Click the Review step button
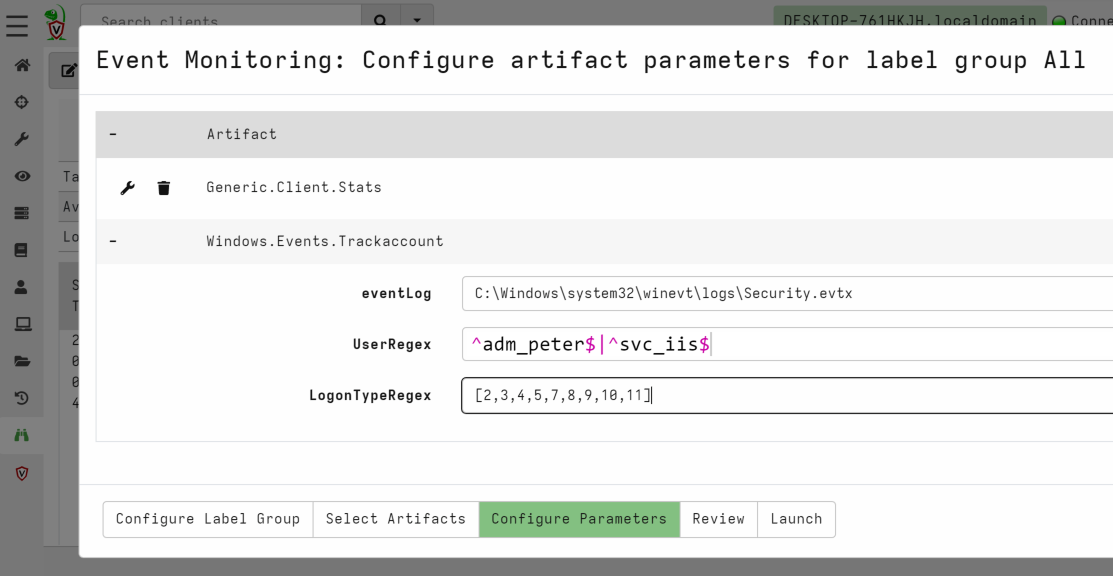 718,519
